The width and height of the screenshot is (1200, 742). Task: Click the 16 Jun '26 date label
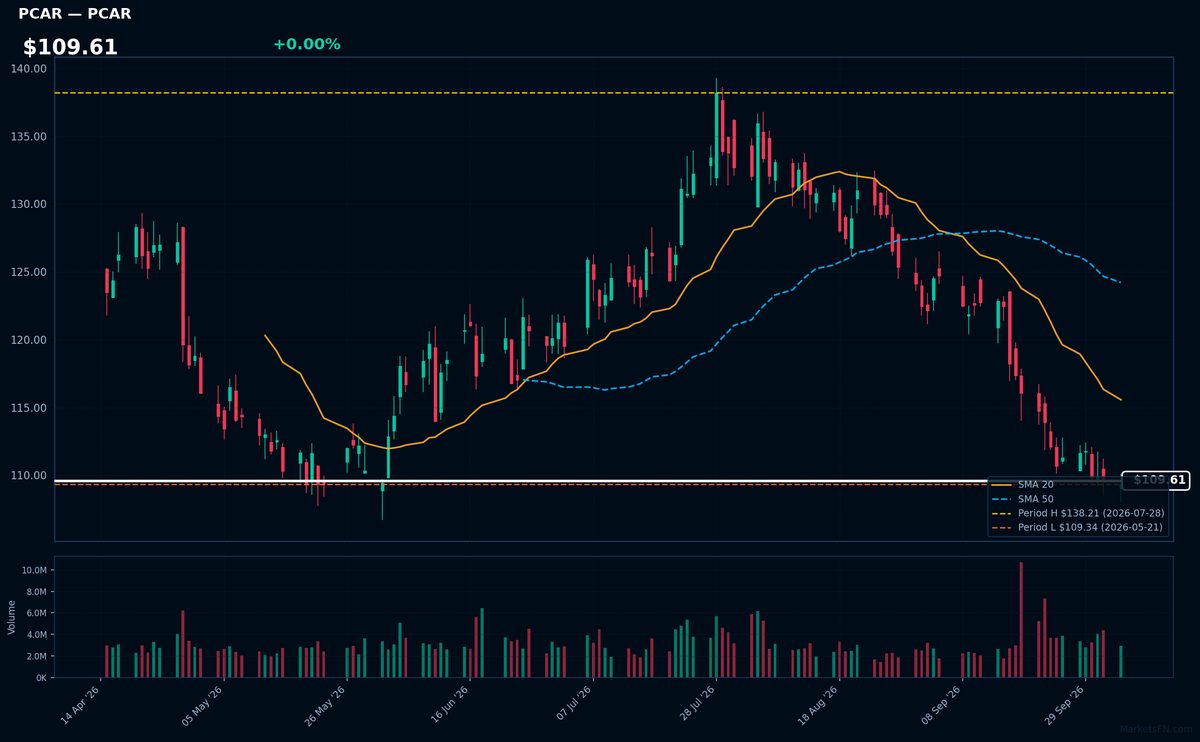pyautogui.click(x=448, y=706)
